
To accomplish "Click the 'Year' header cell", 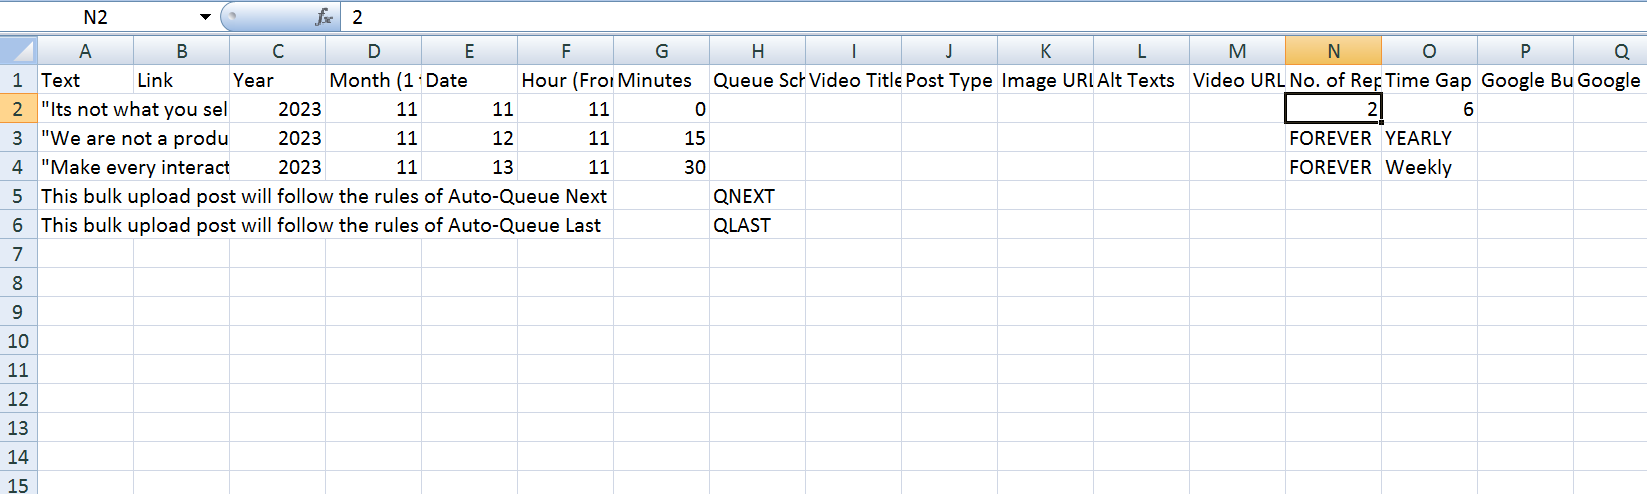I will (277, 80).
